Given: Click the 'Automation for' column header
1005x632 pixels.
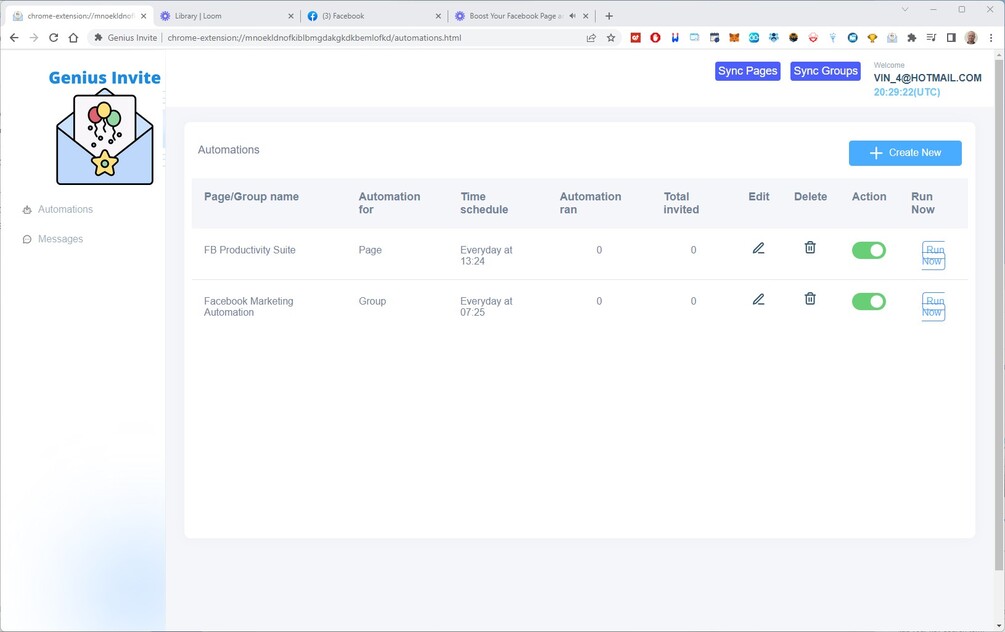Looking at the screenshot, I should coord(389,203).
